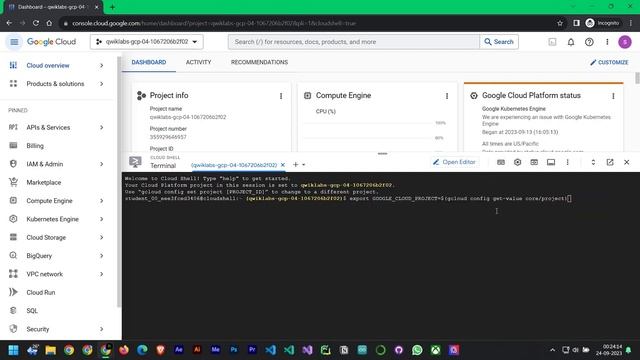Expand the Cloud overview submenu arrow

click(101, 65)
